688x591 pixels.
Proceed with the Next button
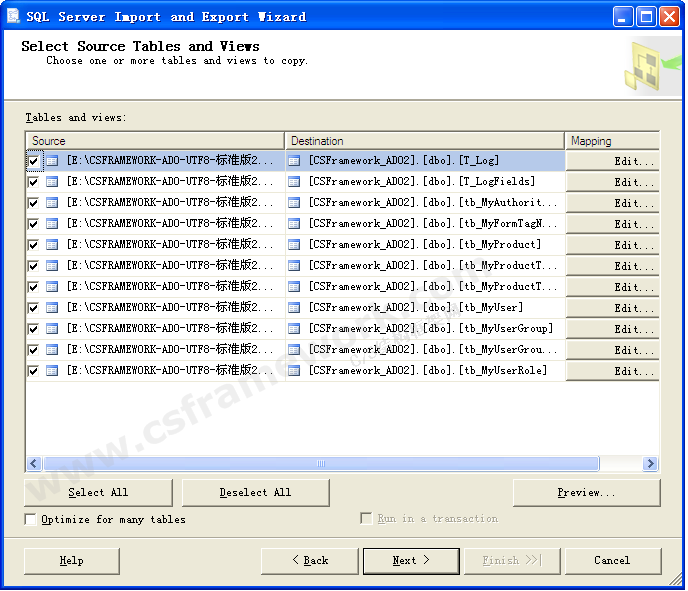click(410, 561)
